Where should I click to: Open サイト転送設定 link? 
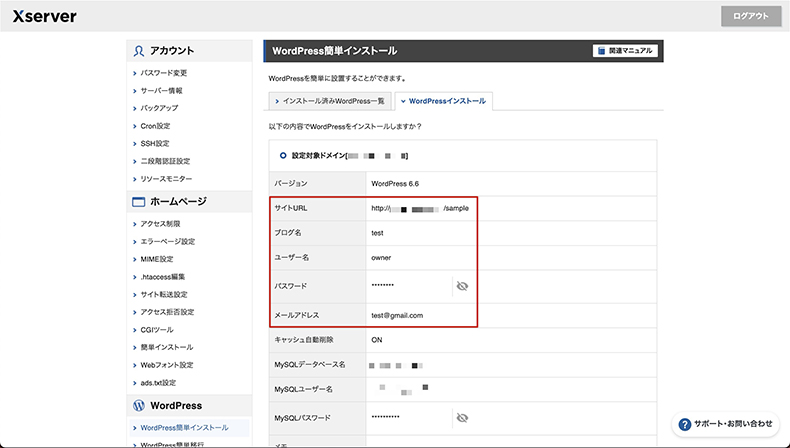click(164, 294)
